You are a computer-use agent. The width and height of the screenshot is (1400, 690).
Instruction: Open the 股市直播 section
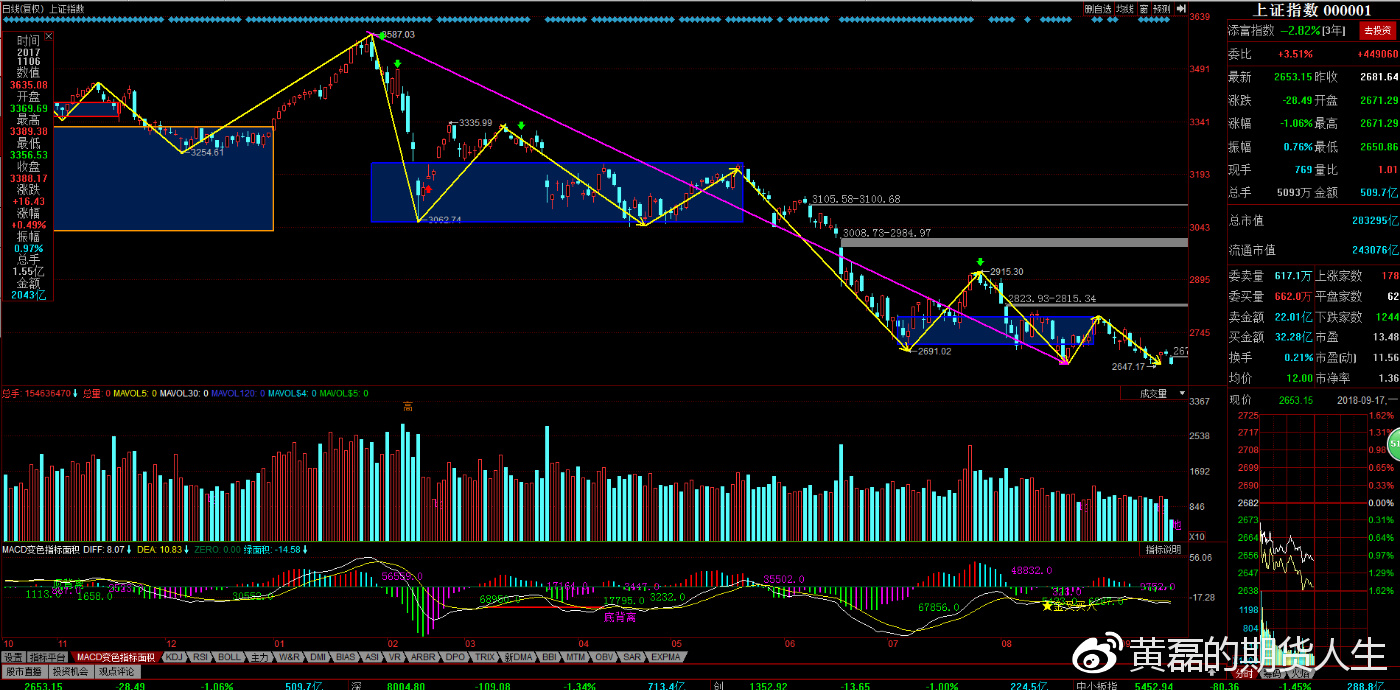pos(23,671)
